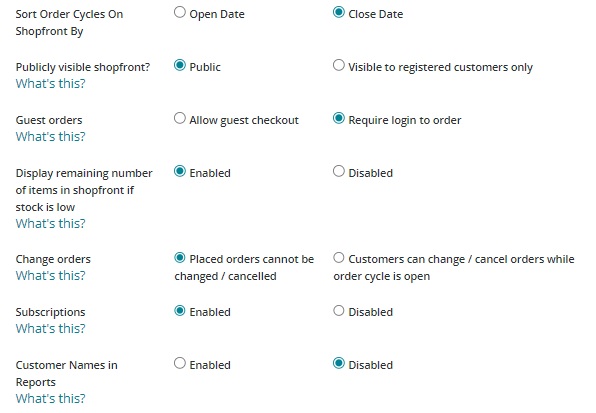
Task: Open What's this? under Change orders
Action: pyautogui.click(x=51, y=275)
